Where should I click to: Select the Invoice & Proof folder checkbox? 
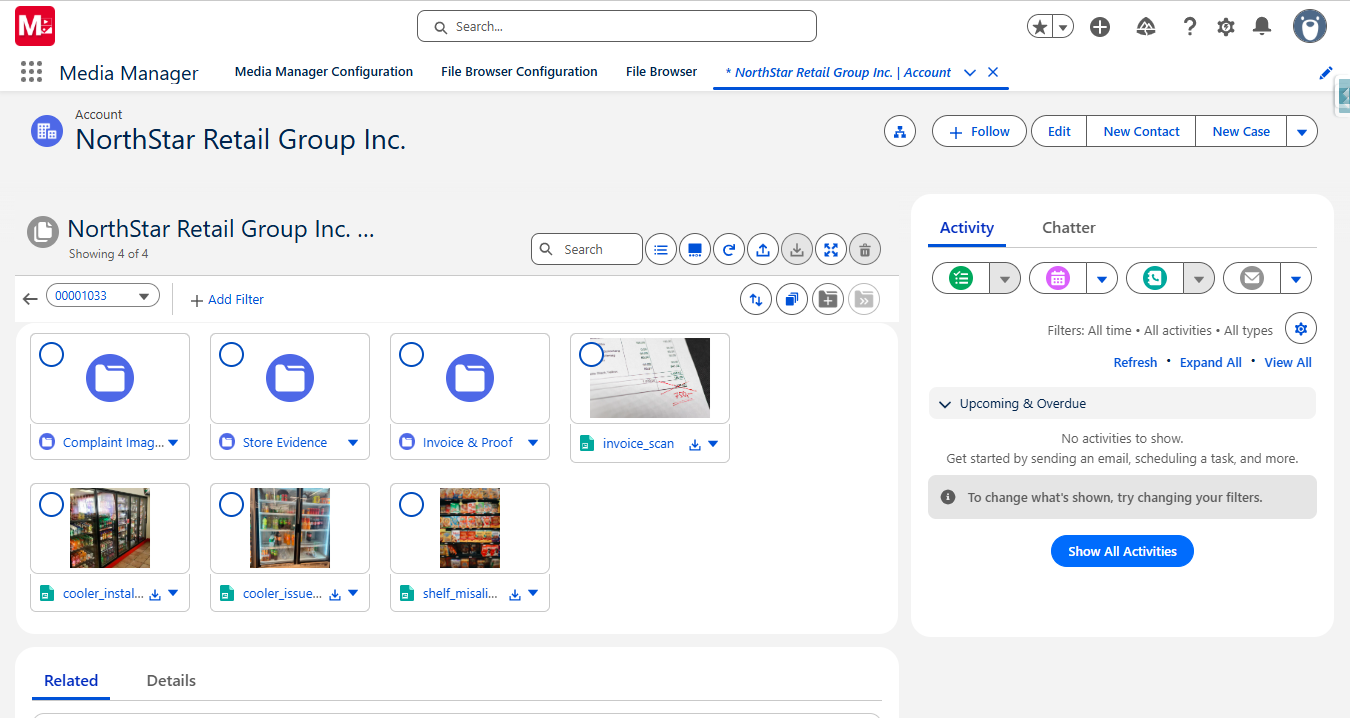(x=411, y=354)
